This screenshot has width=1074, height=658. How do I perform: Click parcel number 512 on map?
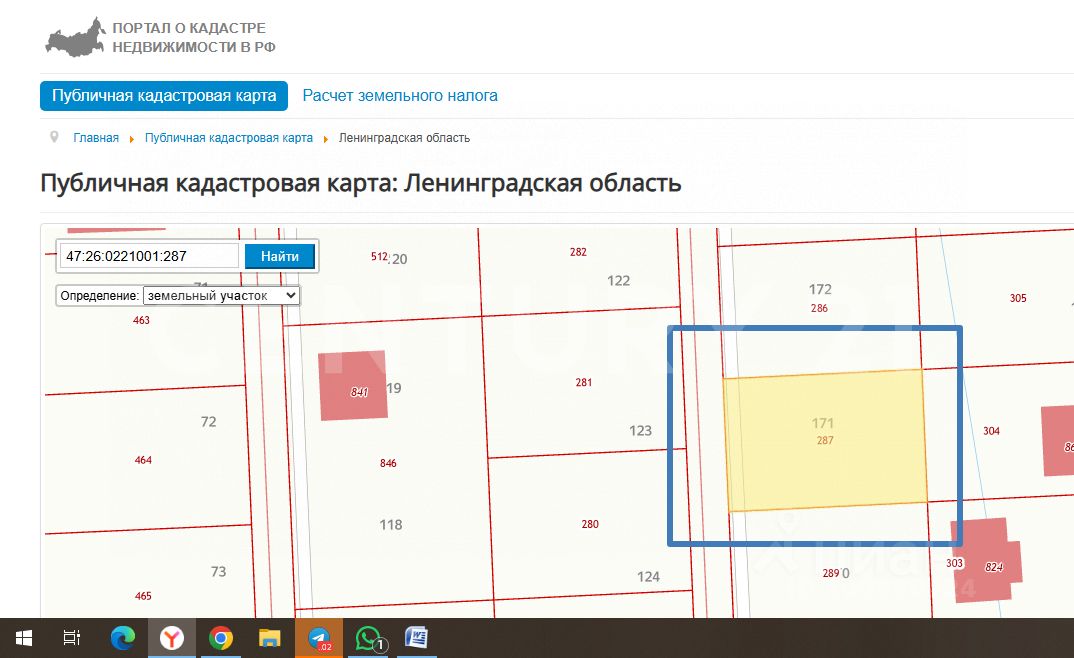[379, 256]
